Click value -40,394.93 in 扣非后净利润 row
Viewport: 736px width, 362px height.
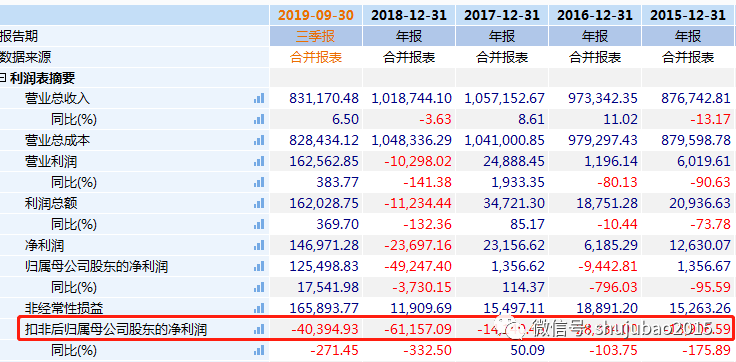pos(325,330)
